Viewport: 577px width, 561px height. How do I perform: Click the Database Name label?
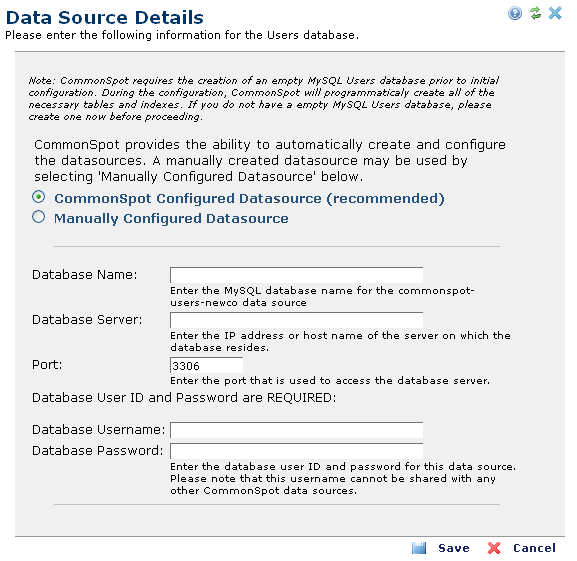click(85, 275)
